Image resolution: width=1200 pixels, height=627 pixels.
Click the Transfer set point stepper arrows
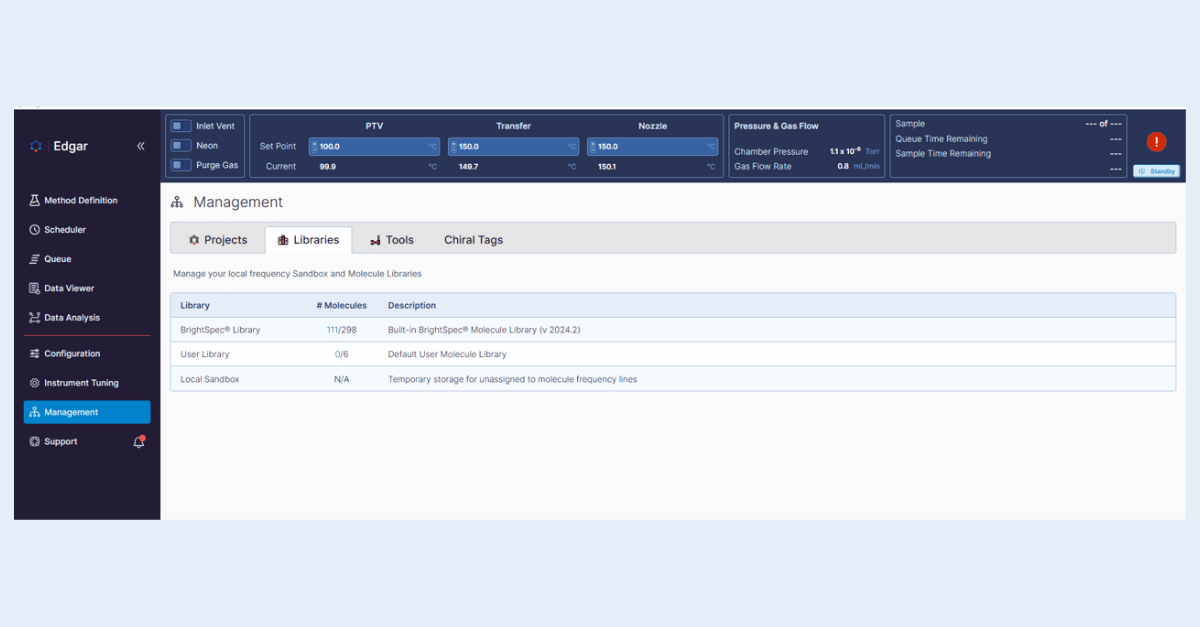[x=454, y=146]
